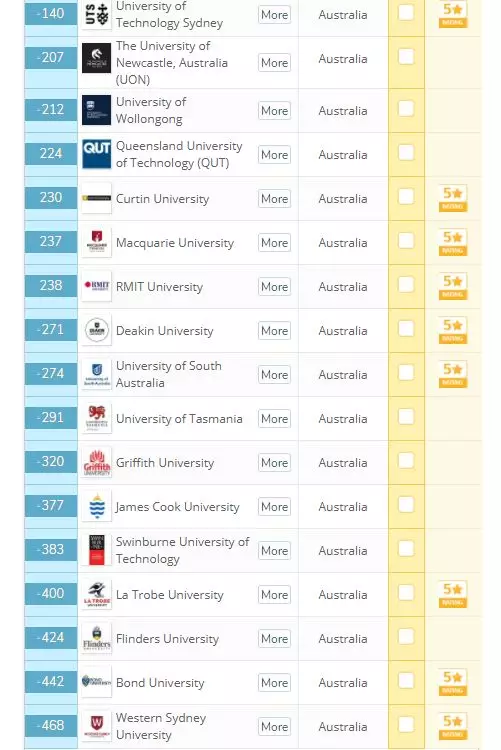Click the Bond University name link
The width and height of the screenshot is (501, 750).
coord(160,683)
